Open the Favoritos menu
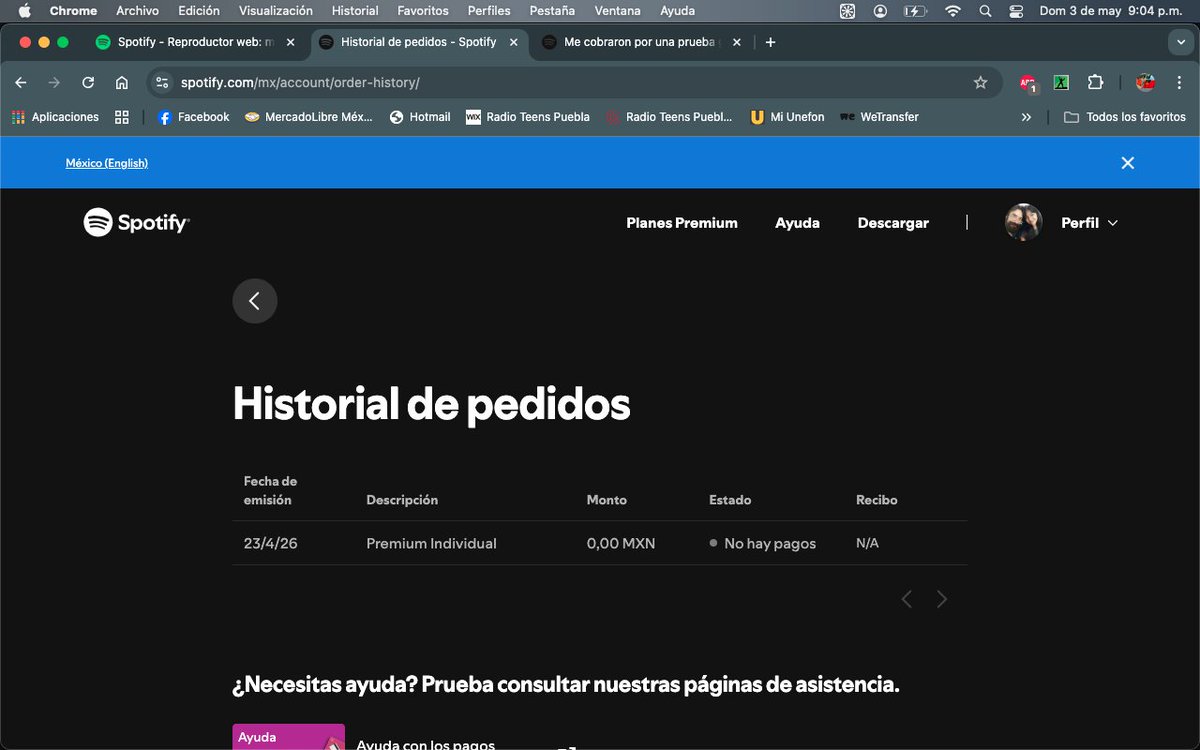 coord(423,11)
